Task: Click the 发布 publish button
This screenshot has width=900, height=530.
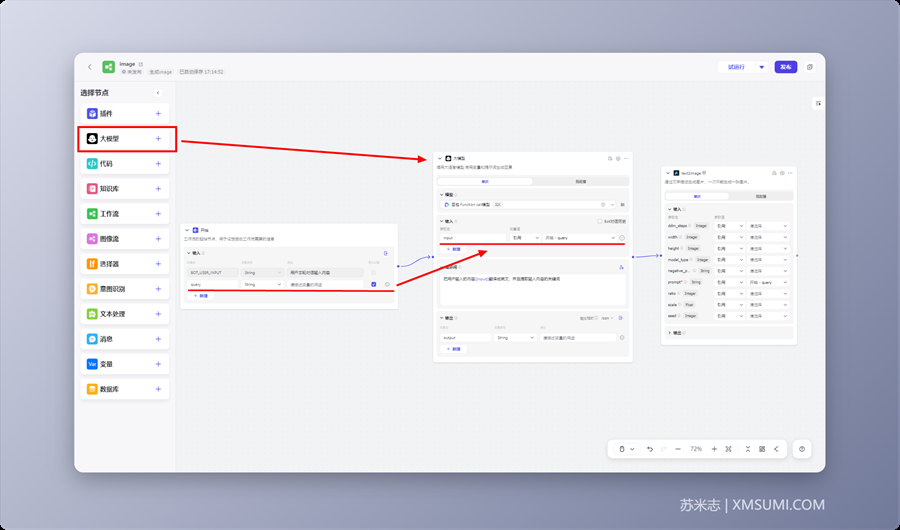Action: coord(785,67)
